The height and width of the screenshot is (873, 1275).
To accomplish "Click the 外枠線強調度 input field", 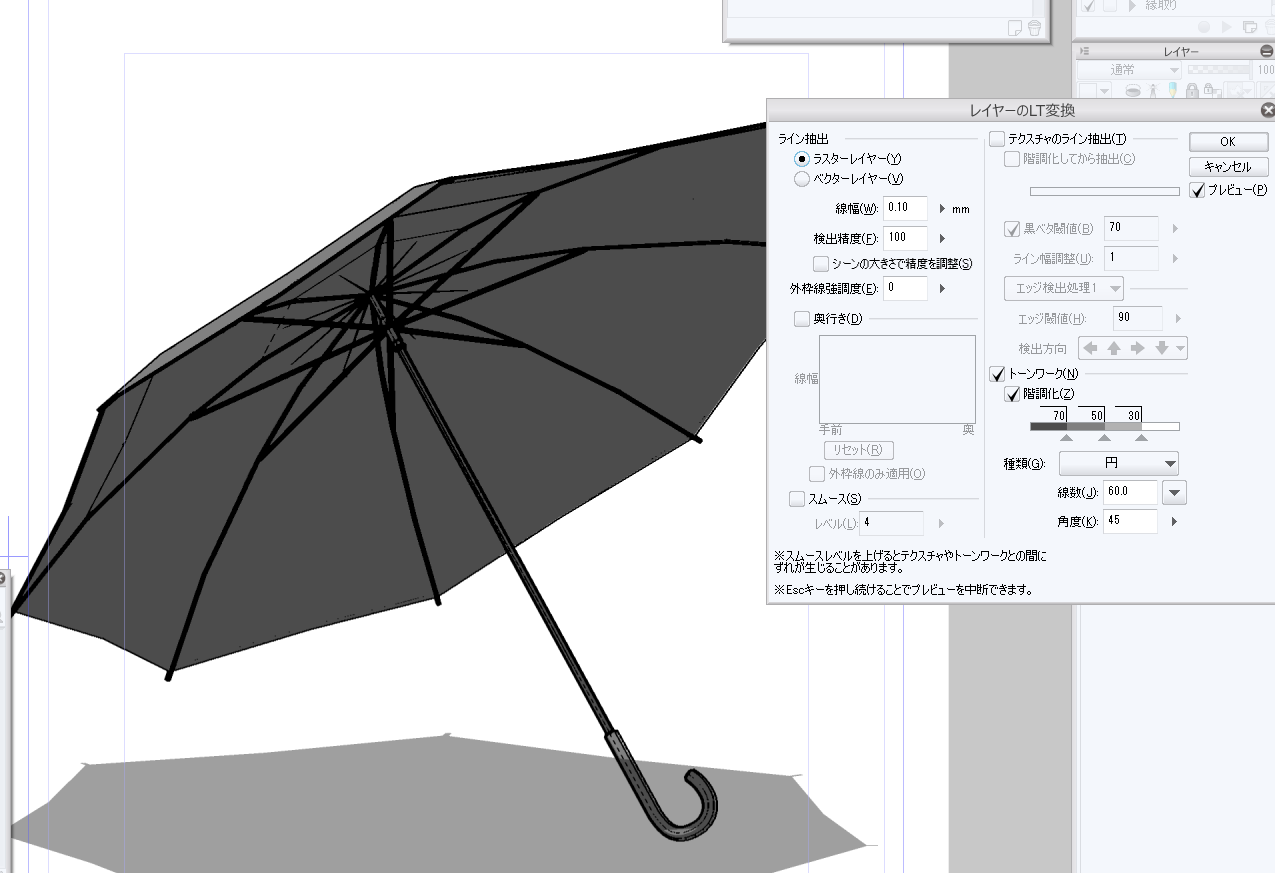I will [906, 288].
